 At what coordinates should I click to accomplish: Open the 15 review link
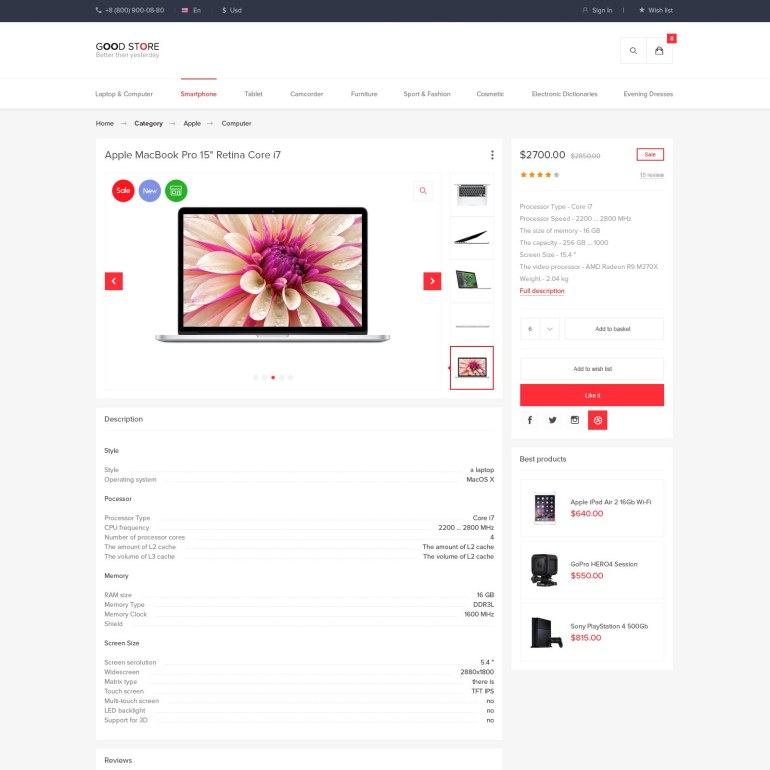(652, 175)
